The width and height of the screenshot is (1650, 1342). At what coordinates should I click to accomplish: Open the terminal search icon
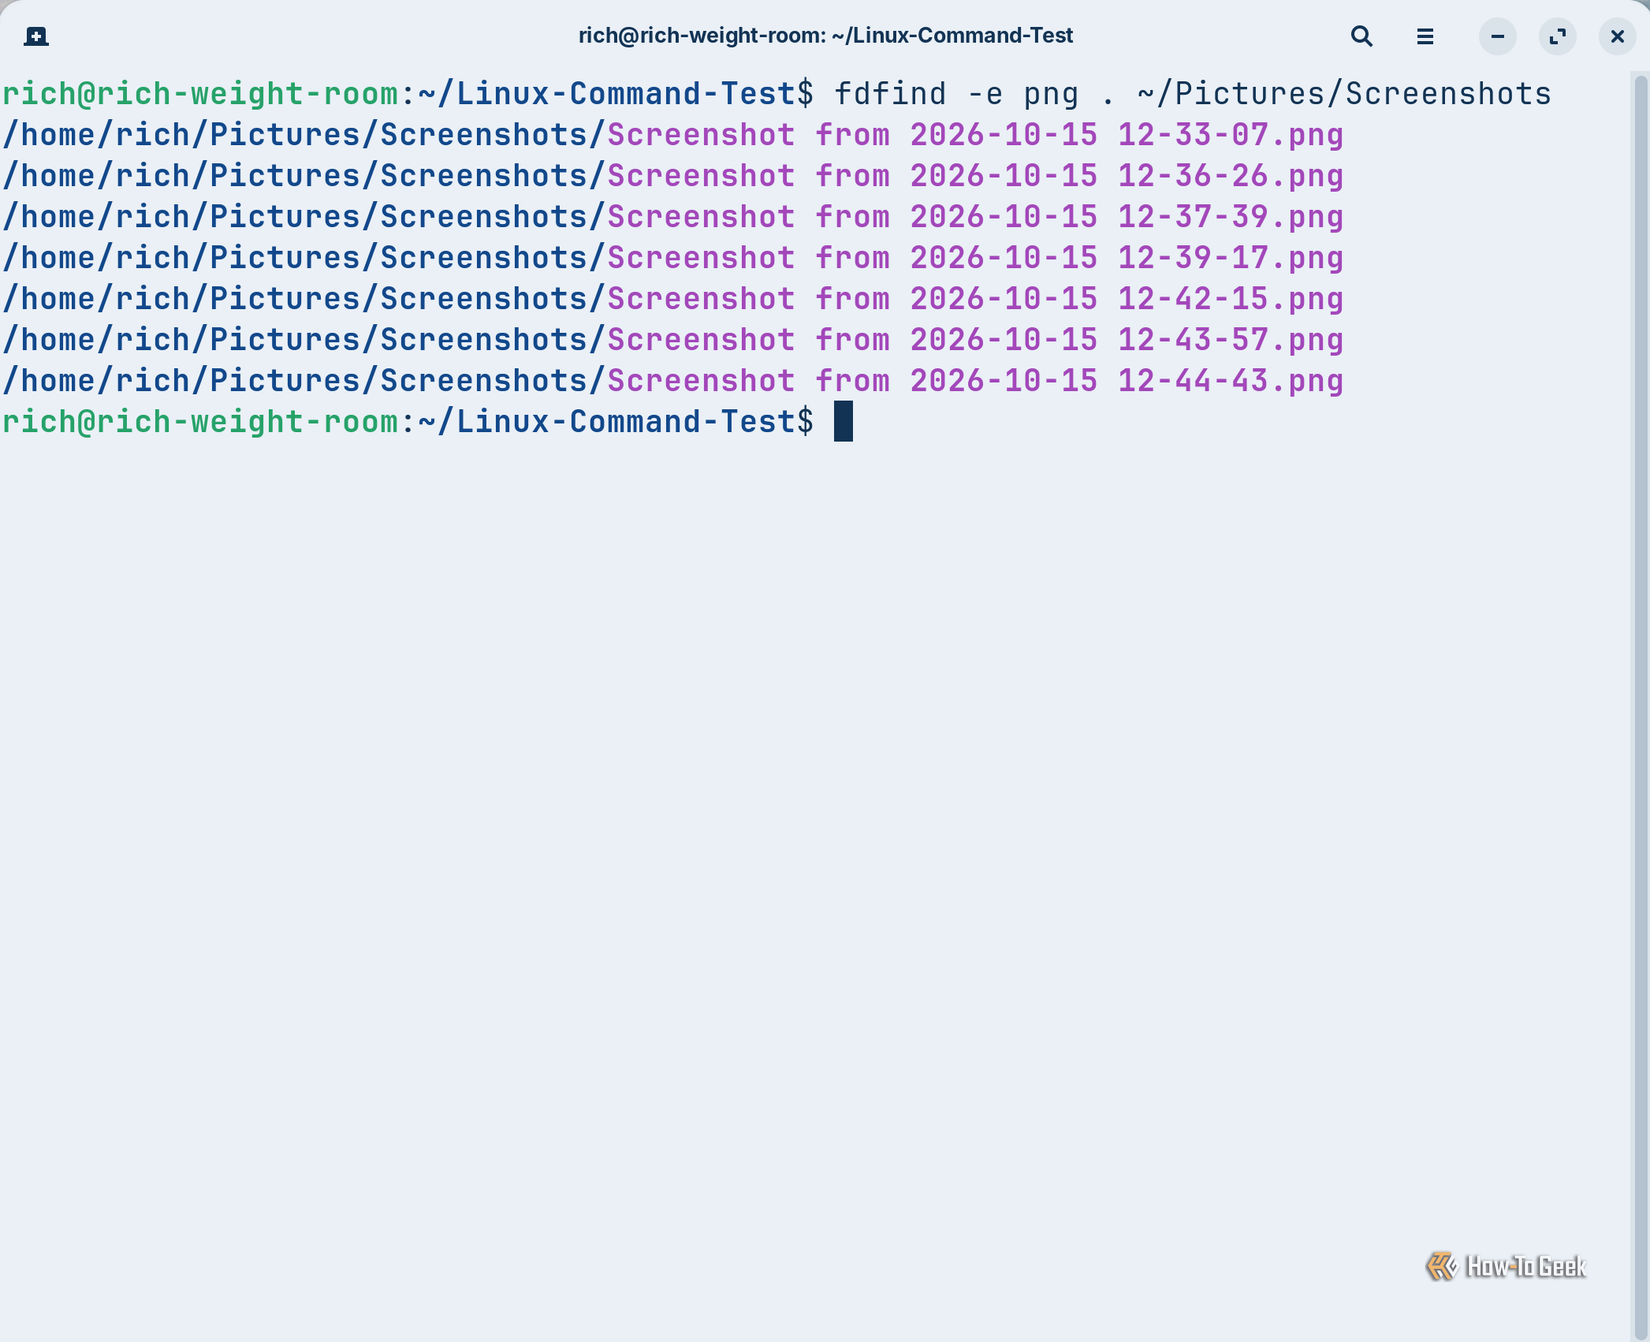click(1361, 37)
